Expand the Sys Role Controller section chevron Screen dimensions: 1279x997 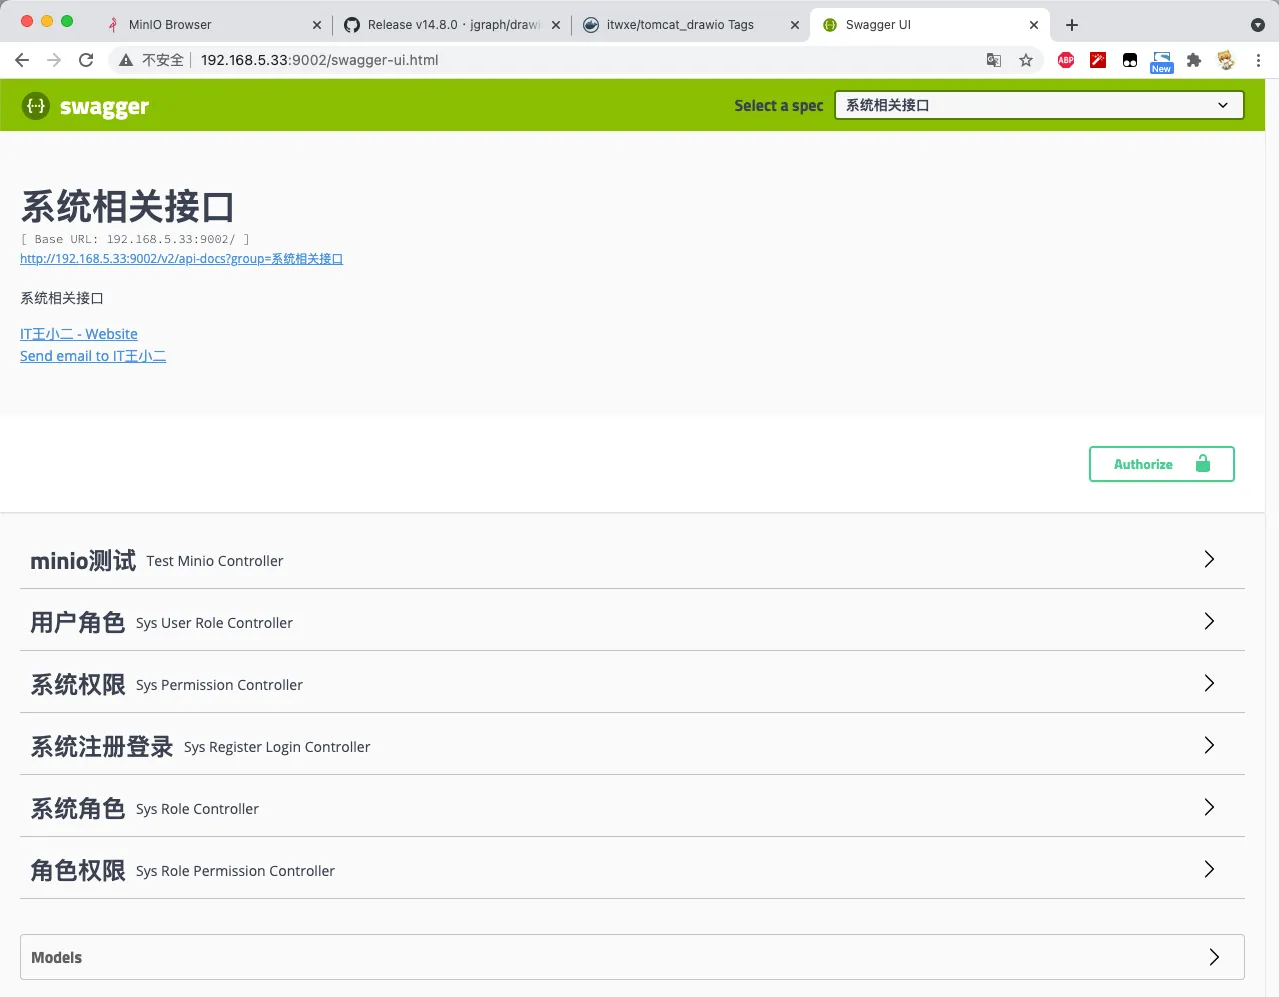1208,807
